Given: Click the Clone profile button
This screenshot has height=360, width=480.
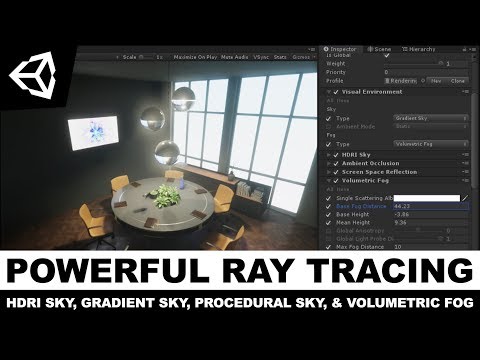Looking at the screenshot, I should pos(458,81).
